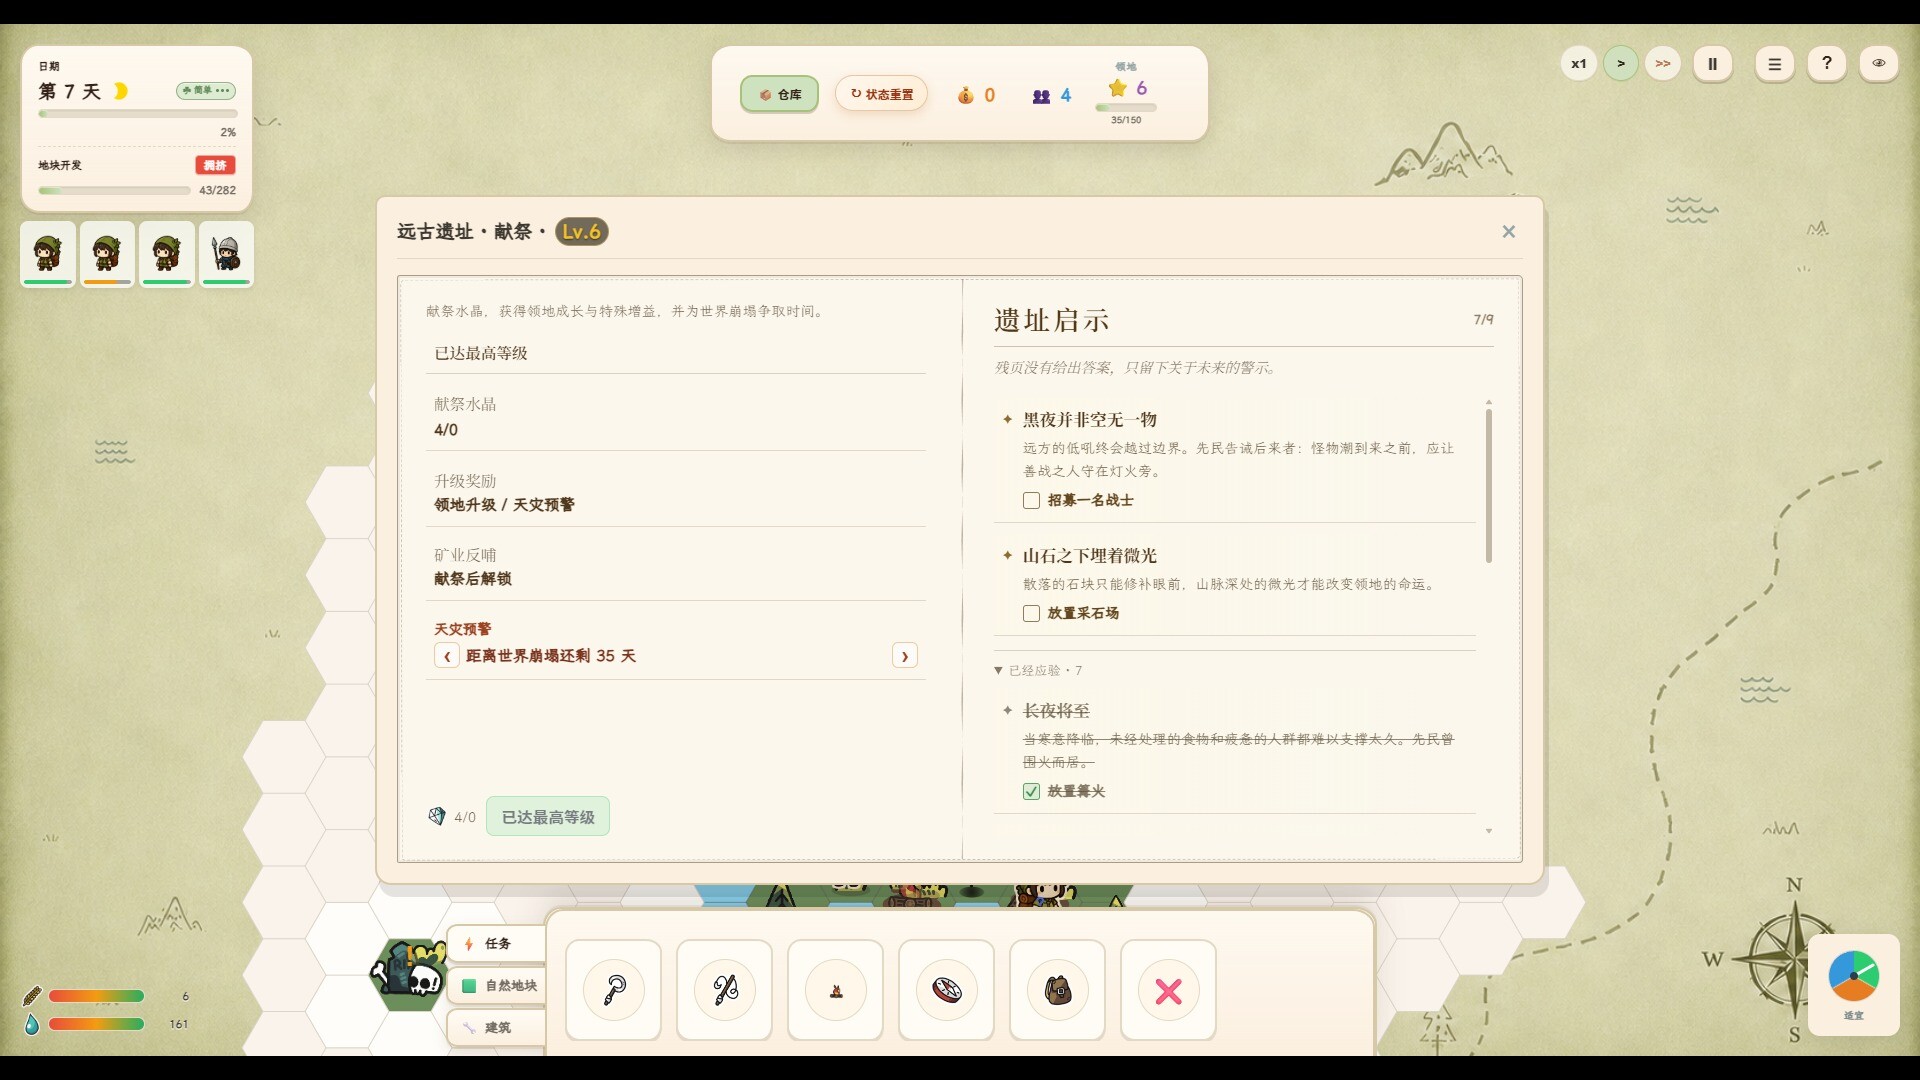Select the fishing rod task icon

724,990
